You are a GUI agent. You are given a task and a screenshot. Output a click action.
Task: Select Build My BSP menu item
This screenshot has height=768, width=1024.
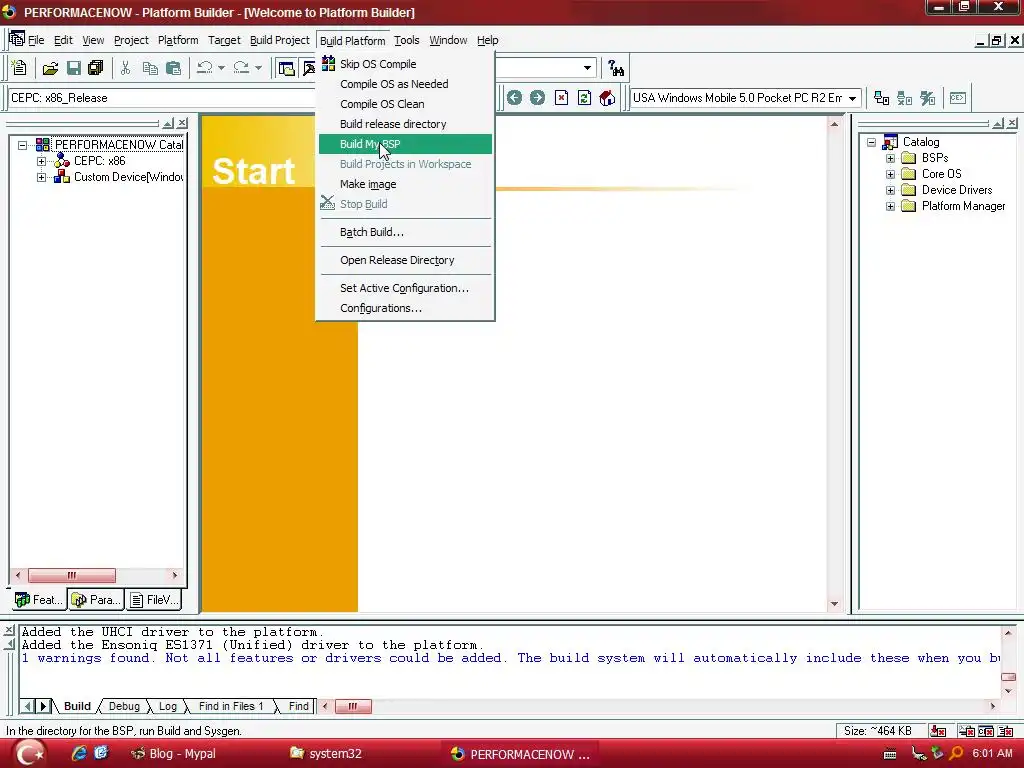click(405, 144)
